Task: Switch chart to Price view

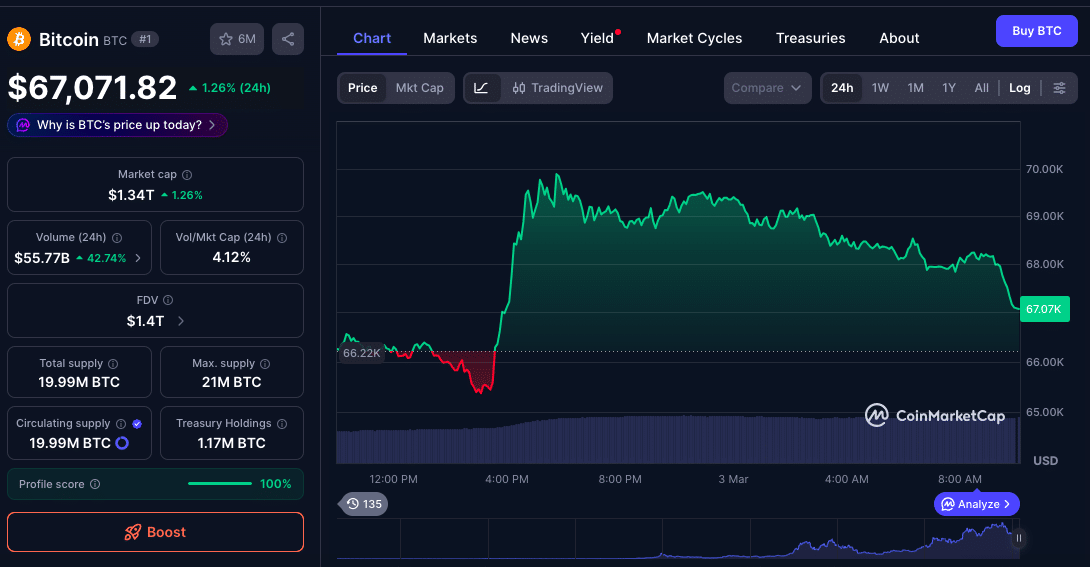Action: coord(362,88)
